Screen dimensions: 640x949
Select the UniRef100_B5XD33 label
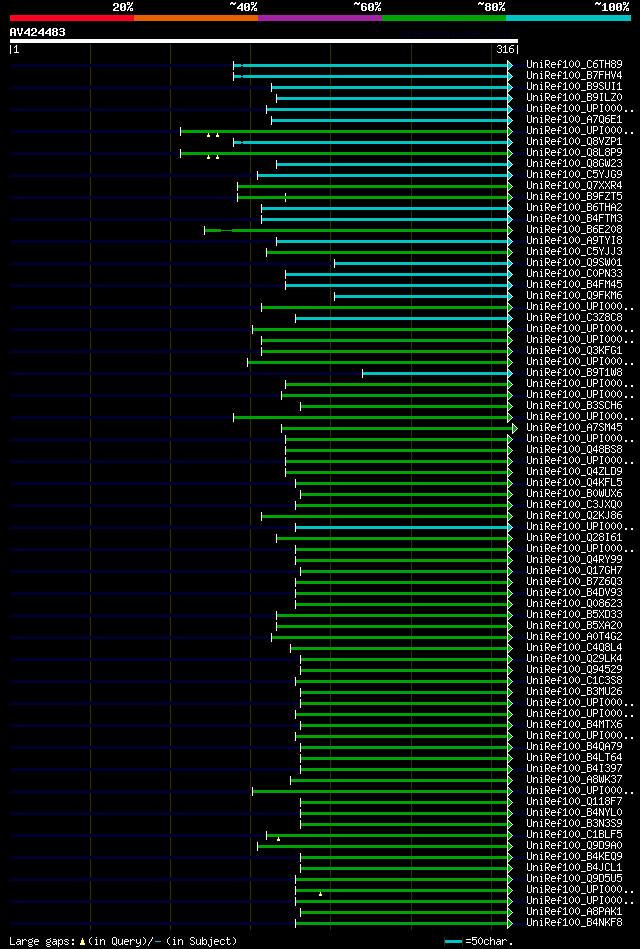(574, 615)
